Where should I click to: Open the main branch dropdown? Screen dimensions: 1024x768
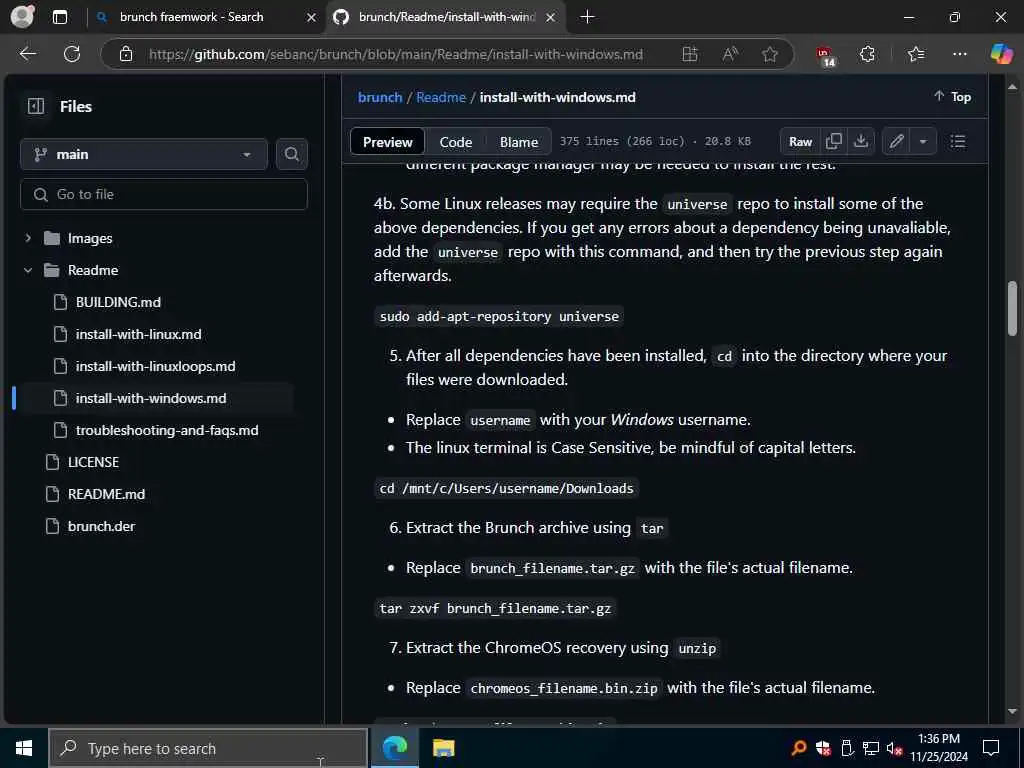tap(144, 154)
